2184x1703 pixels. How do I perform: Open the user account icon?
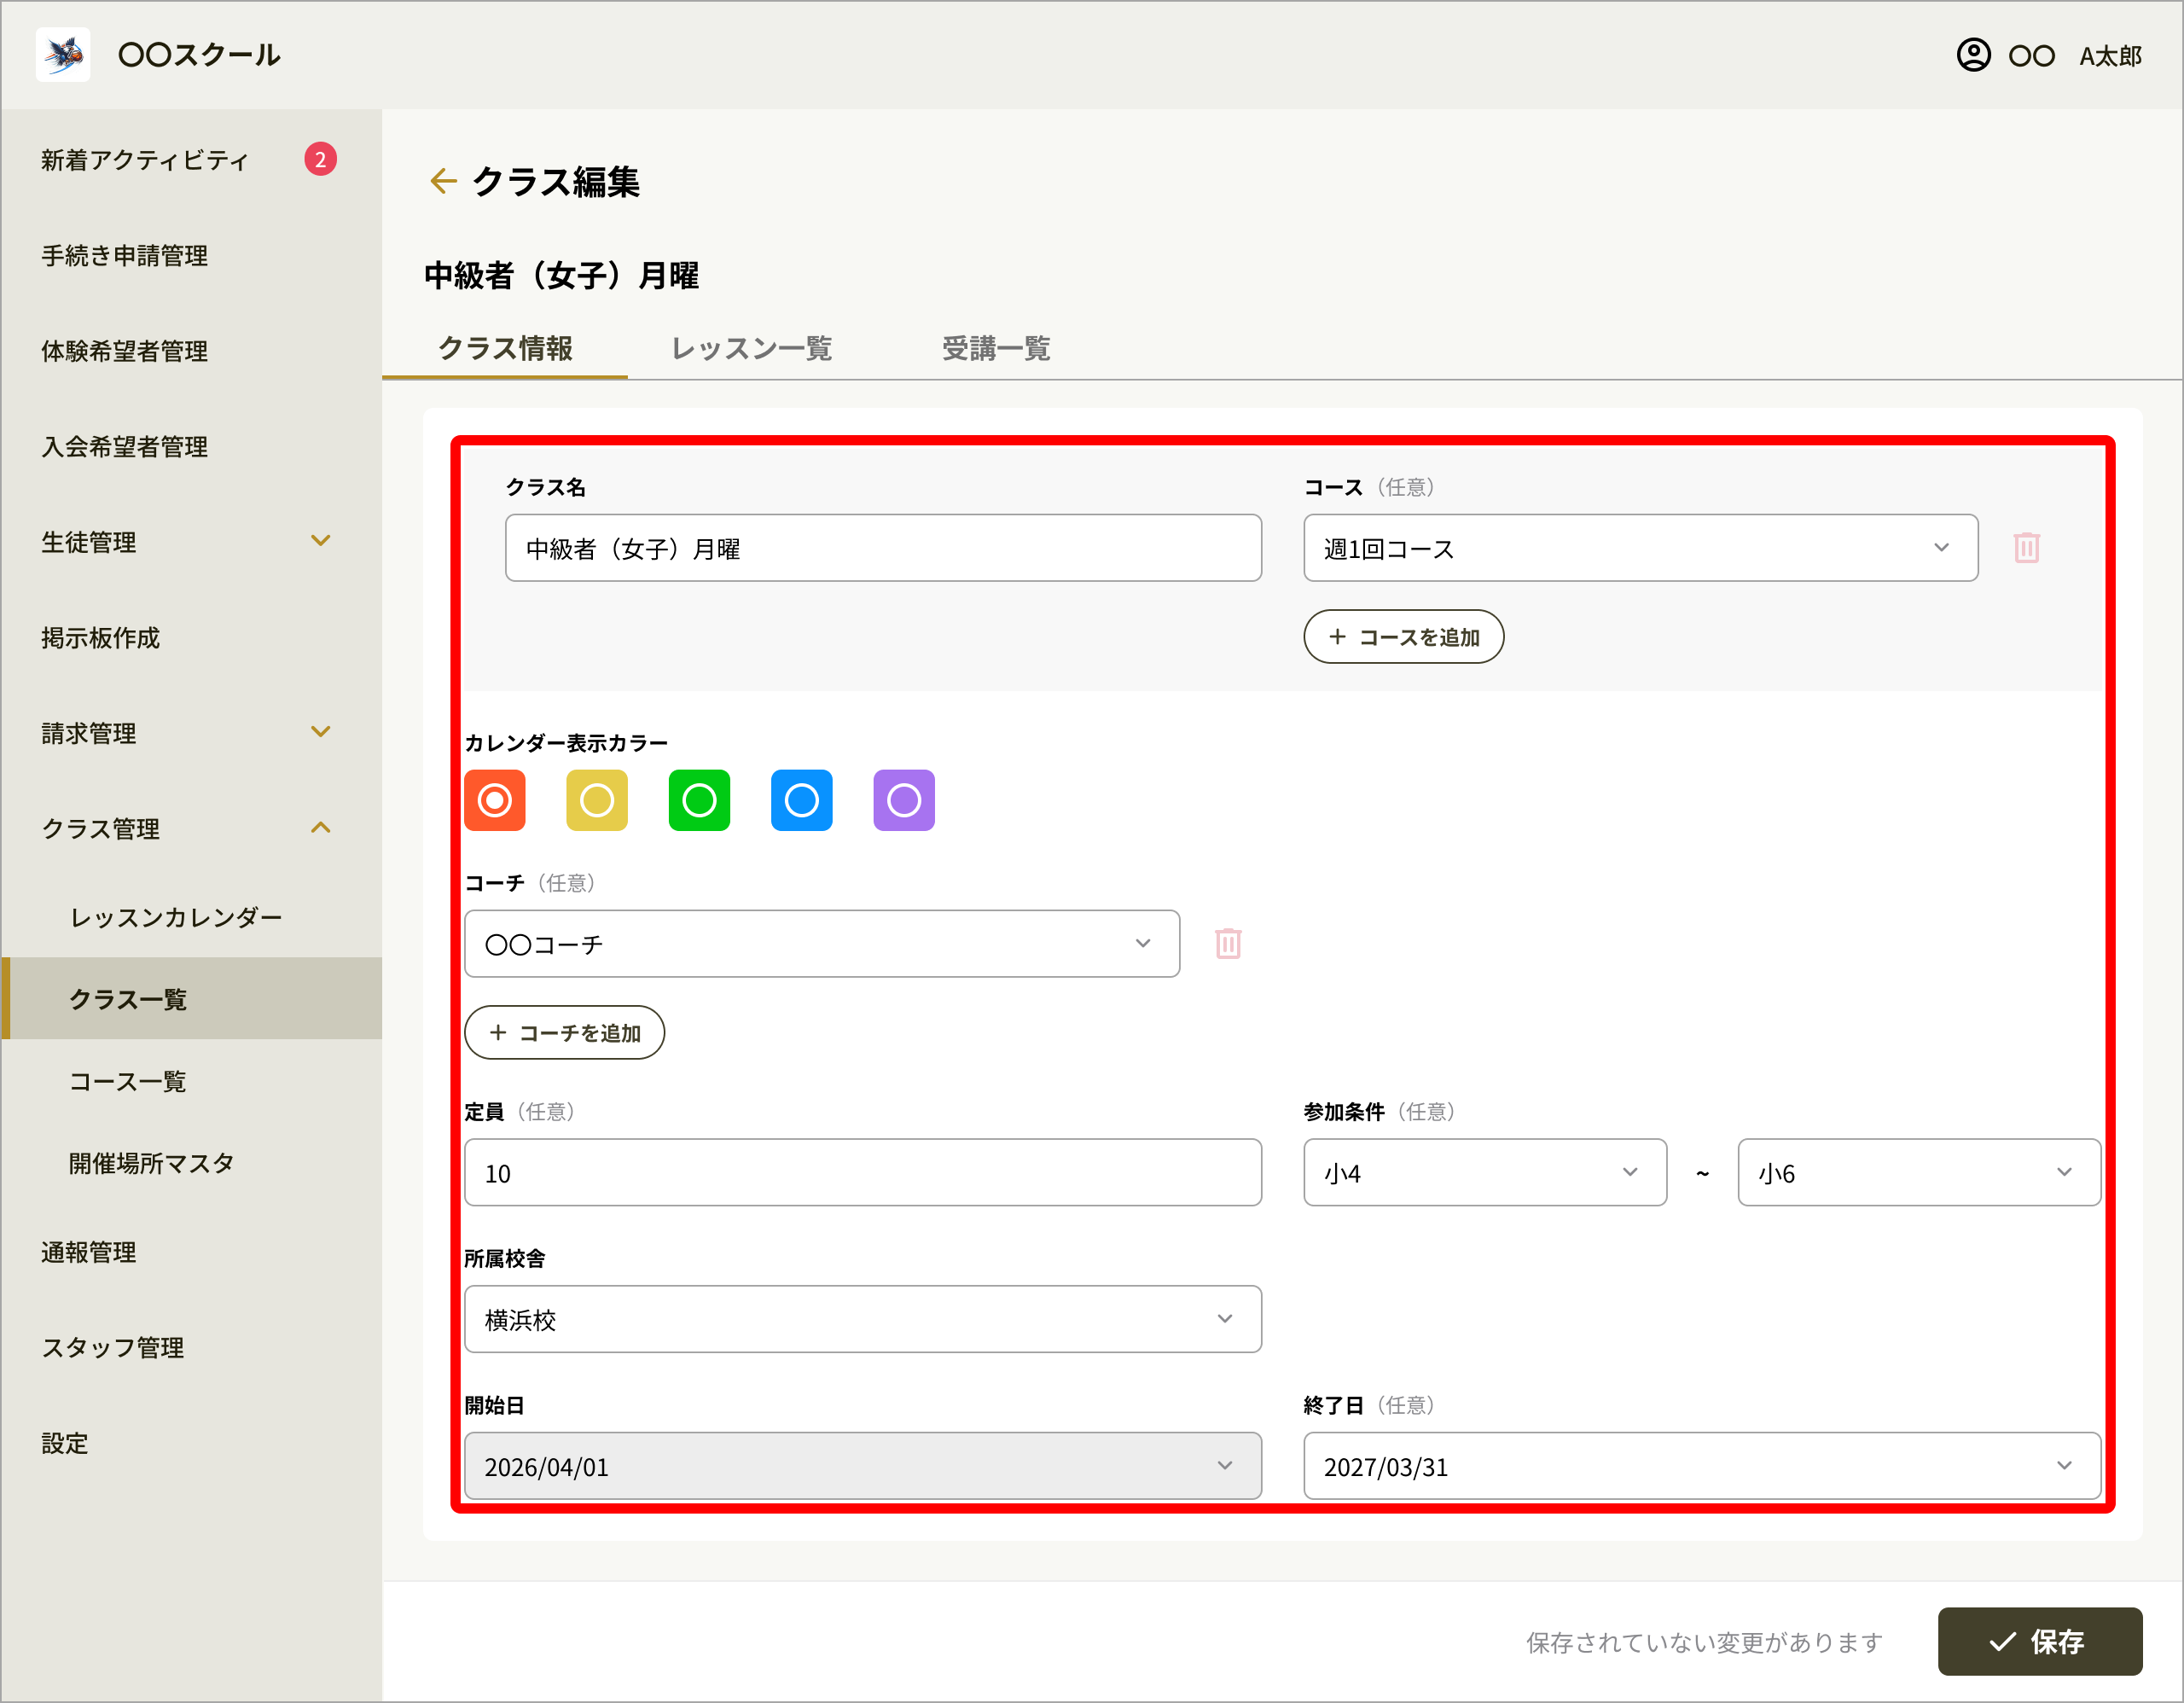[1973, 55]
